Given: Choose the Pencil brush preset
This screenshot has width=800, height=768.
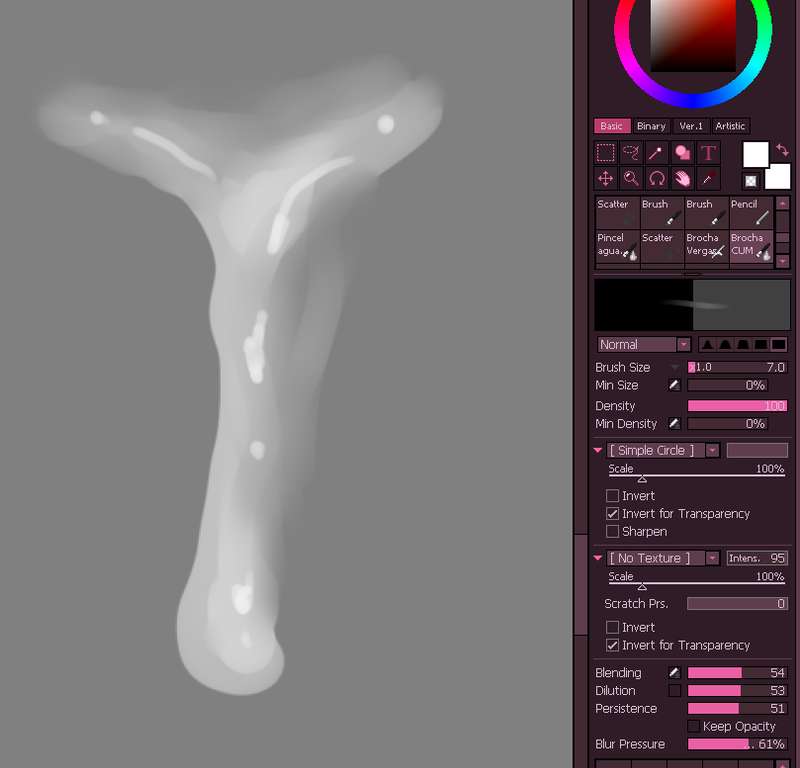Looking at the screenshot, I should click(751, 213).
